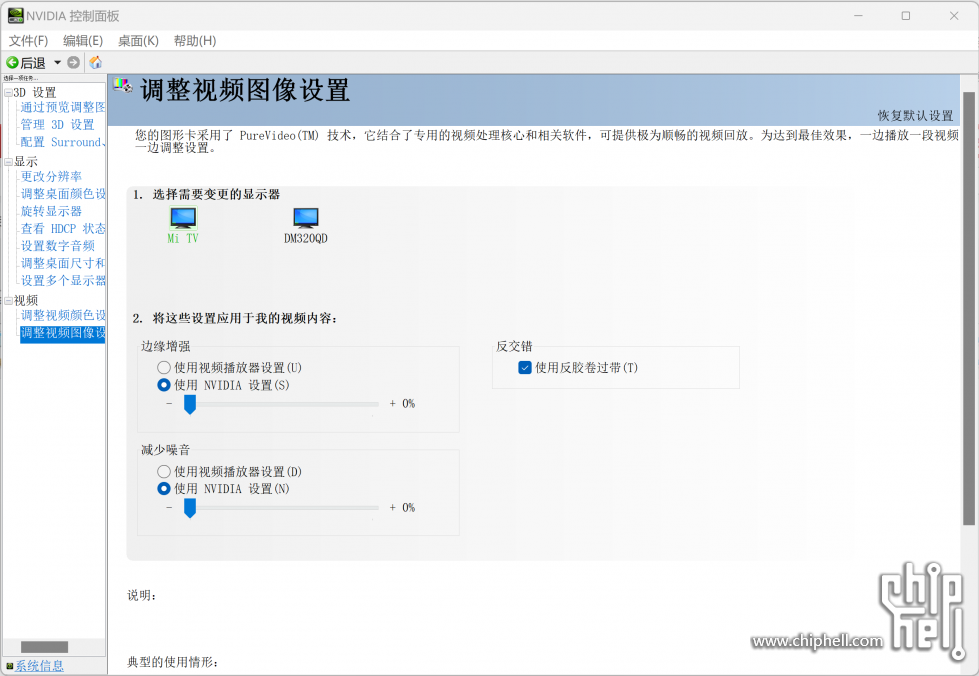Click the noise reduction slider thumb
Image resolution: width=979 pixels, height=676 pixels.
pos(190,508)
